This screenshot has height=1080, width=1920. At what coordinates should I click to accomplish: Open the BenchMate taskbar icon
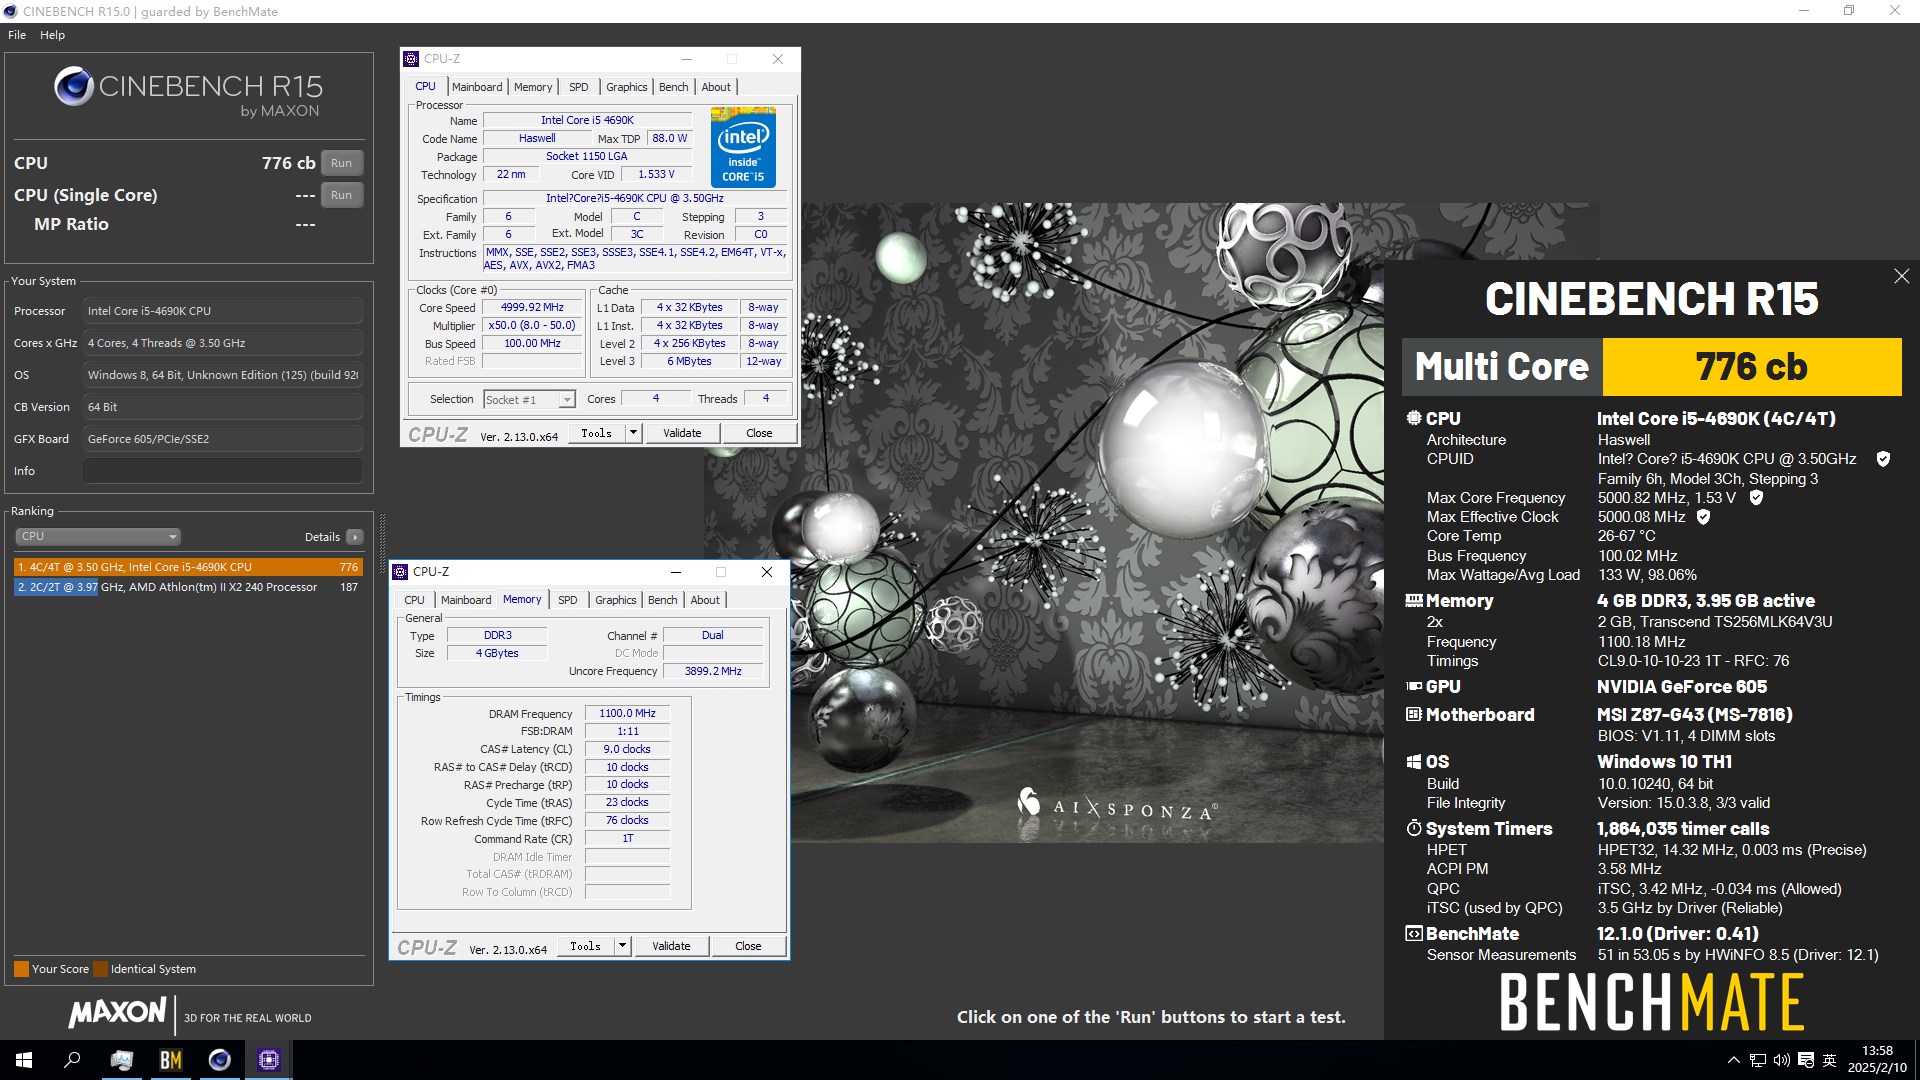pos(171,1060)
